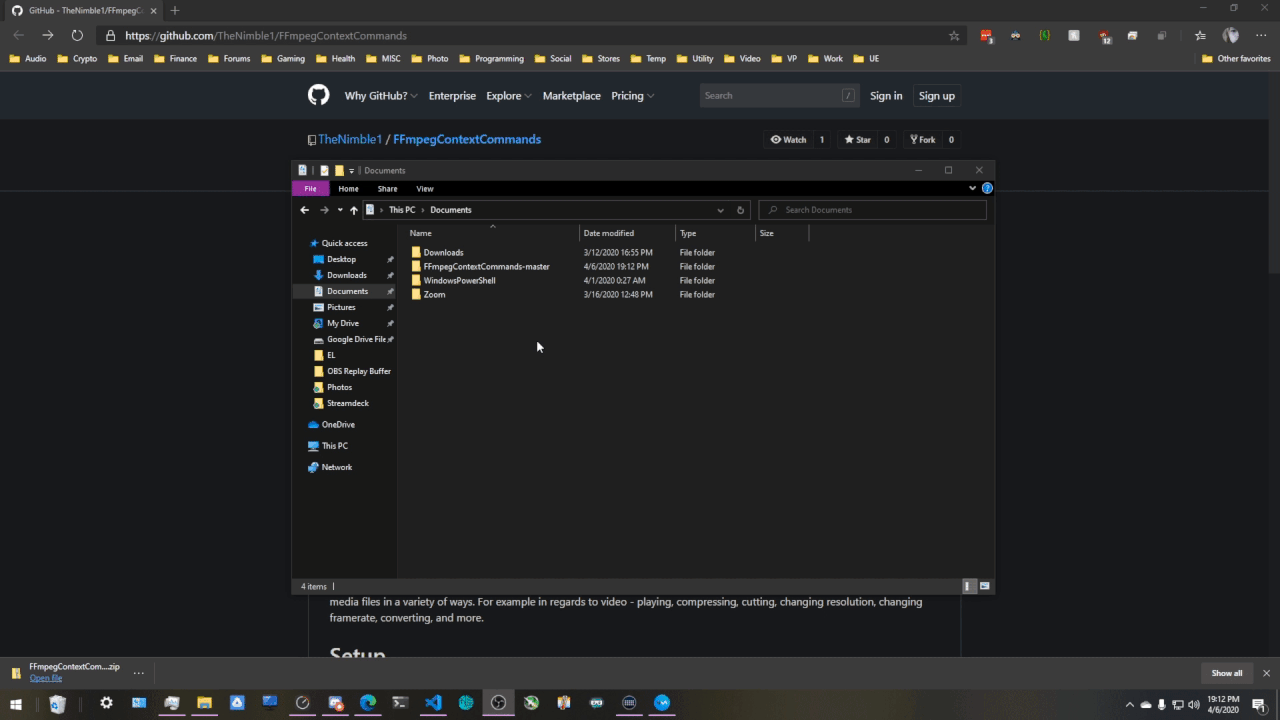Select OneDrive in navigation pane
The image size is (1280, 720).
338,425
